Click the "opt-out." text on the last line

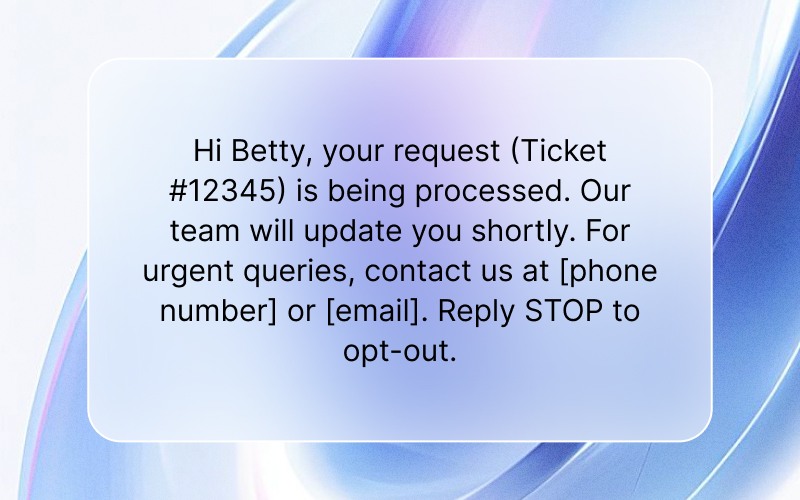399,350
